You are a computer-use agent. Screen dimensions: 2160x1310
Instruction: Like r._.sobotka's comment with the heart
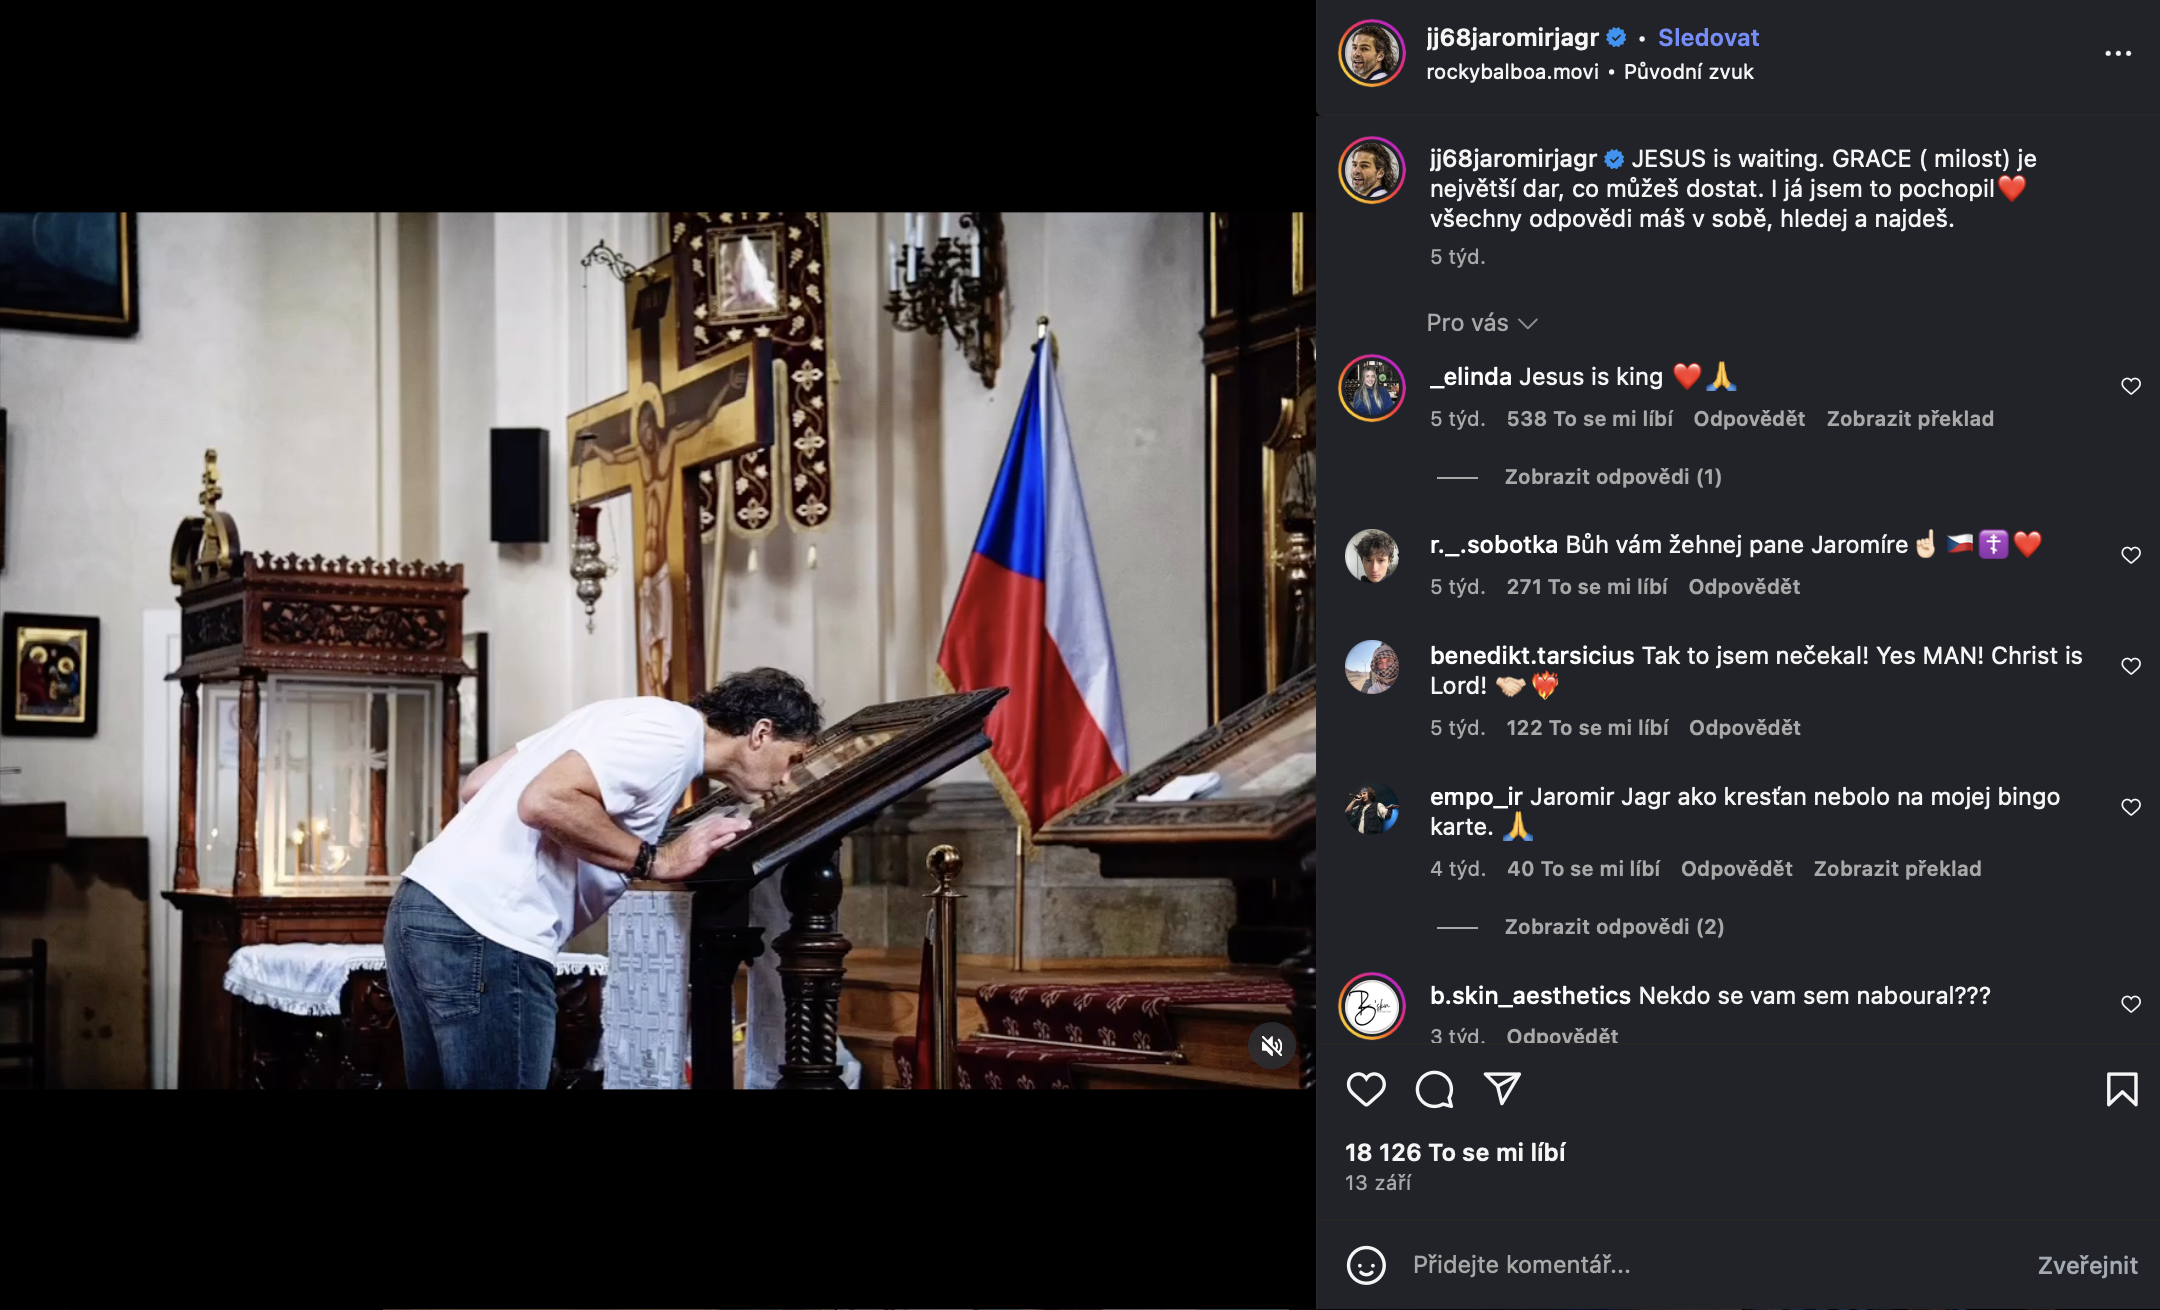(2131, 555)
